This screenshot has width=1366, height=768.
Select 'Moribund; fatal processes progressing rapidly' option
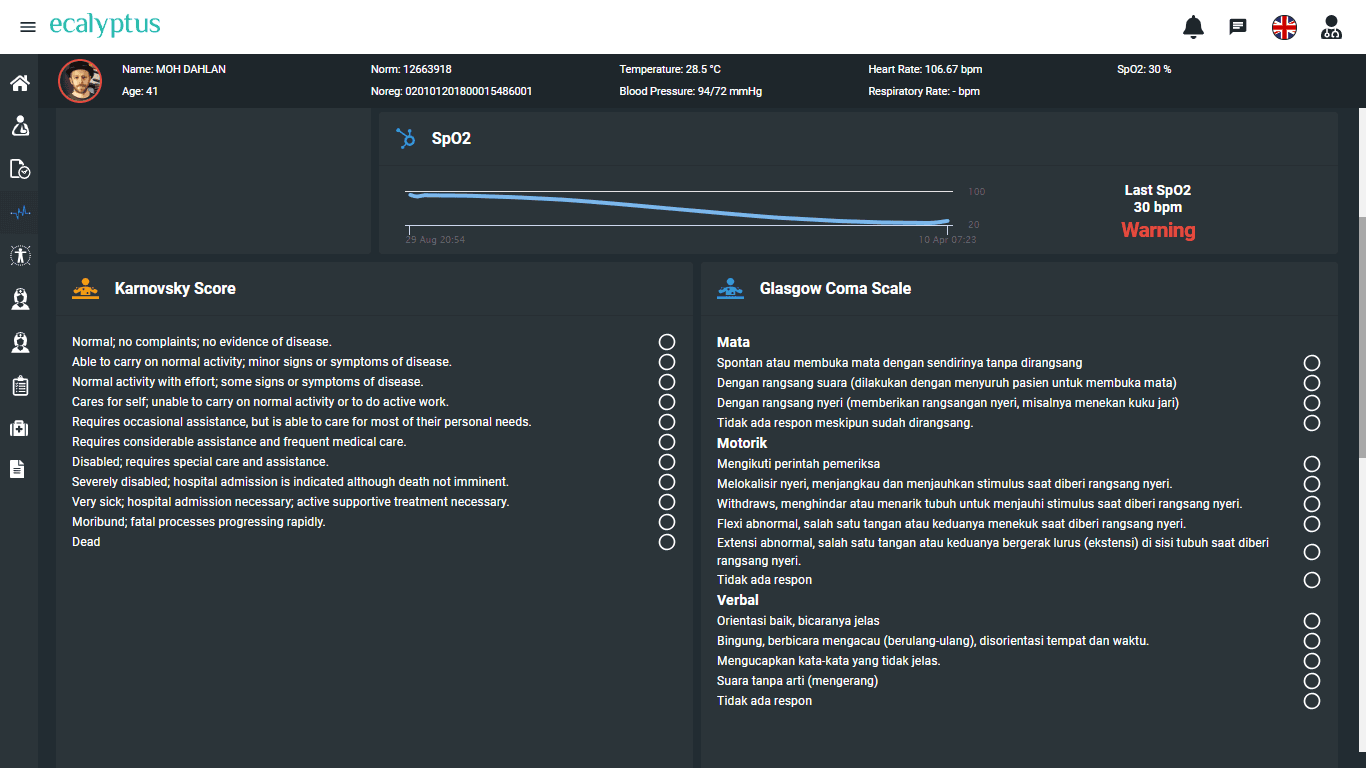pos(667,522)
